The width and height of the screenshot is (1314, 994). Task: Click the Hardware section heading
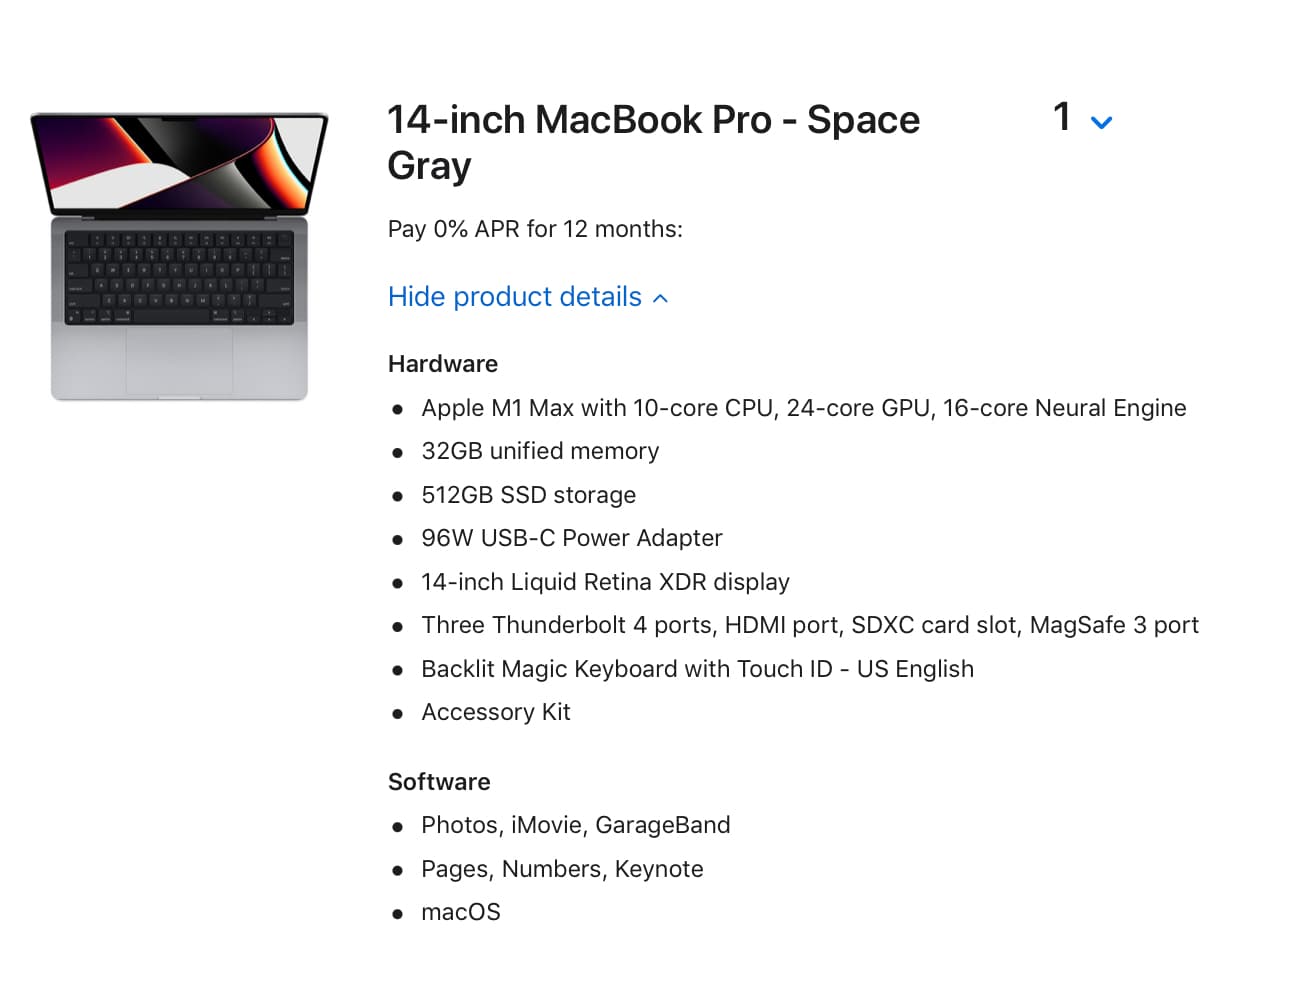click(442, 364)
